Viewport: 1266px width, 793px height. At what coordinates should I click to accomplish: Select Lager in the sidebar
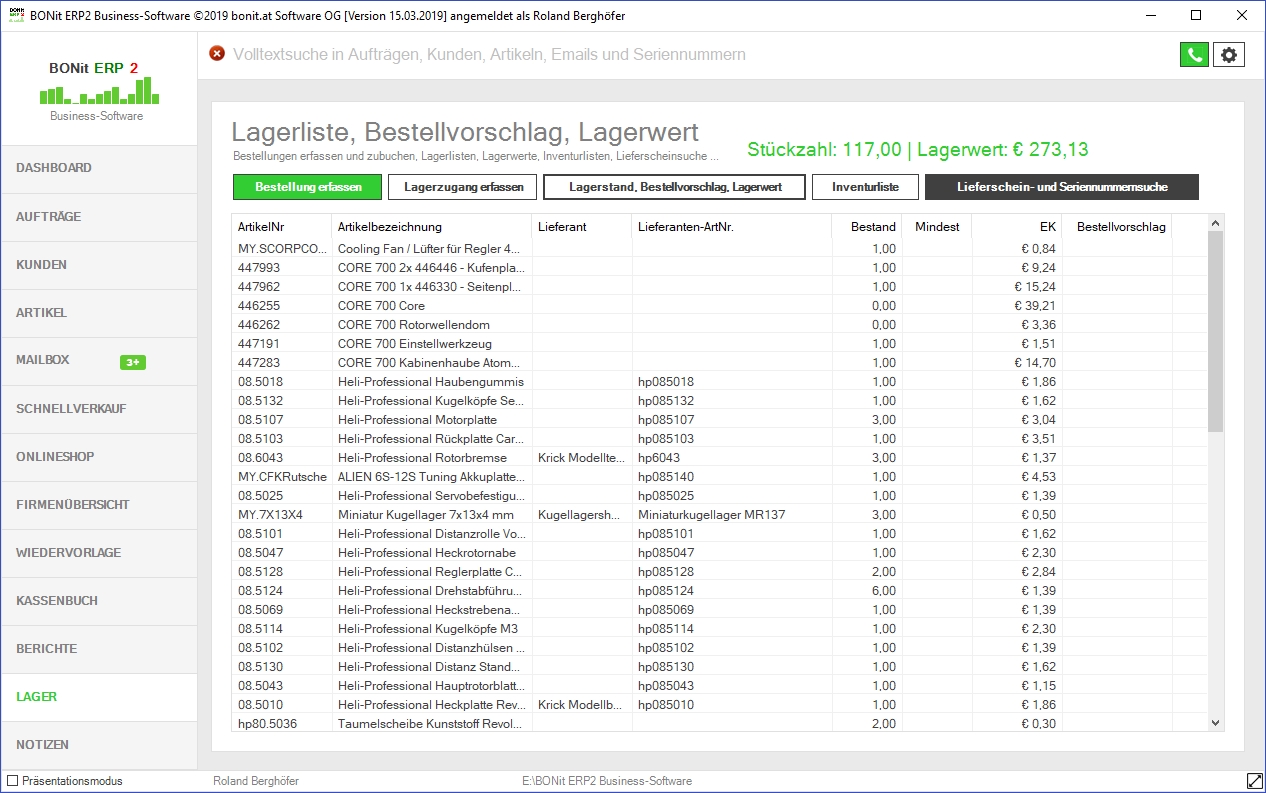point(99,697)
